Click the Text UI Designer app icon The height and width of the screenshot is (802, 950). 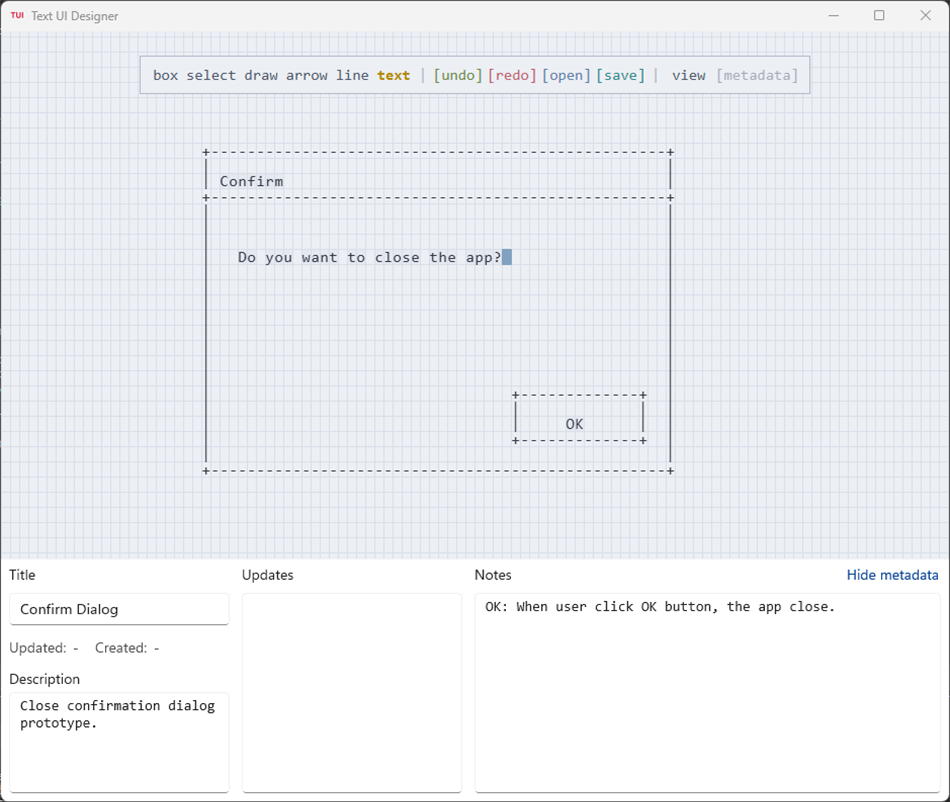17,16
